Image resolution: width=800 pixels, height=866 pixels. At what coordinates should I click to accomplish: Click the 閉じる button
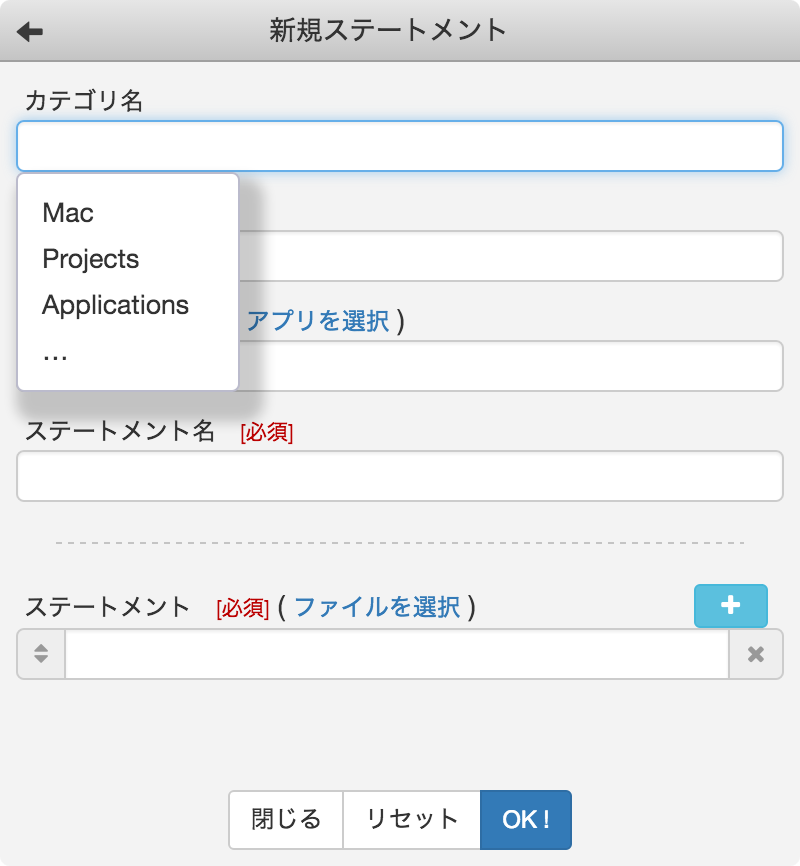(x=286, y=820)
